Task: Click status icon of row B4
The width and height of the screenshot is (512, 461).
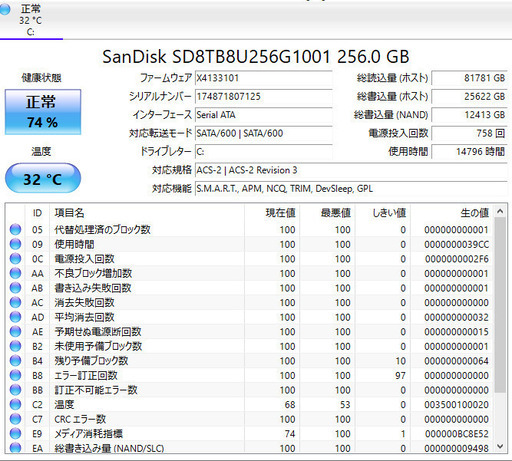Action: [15, 361]
